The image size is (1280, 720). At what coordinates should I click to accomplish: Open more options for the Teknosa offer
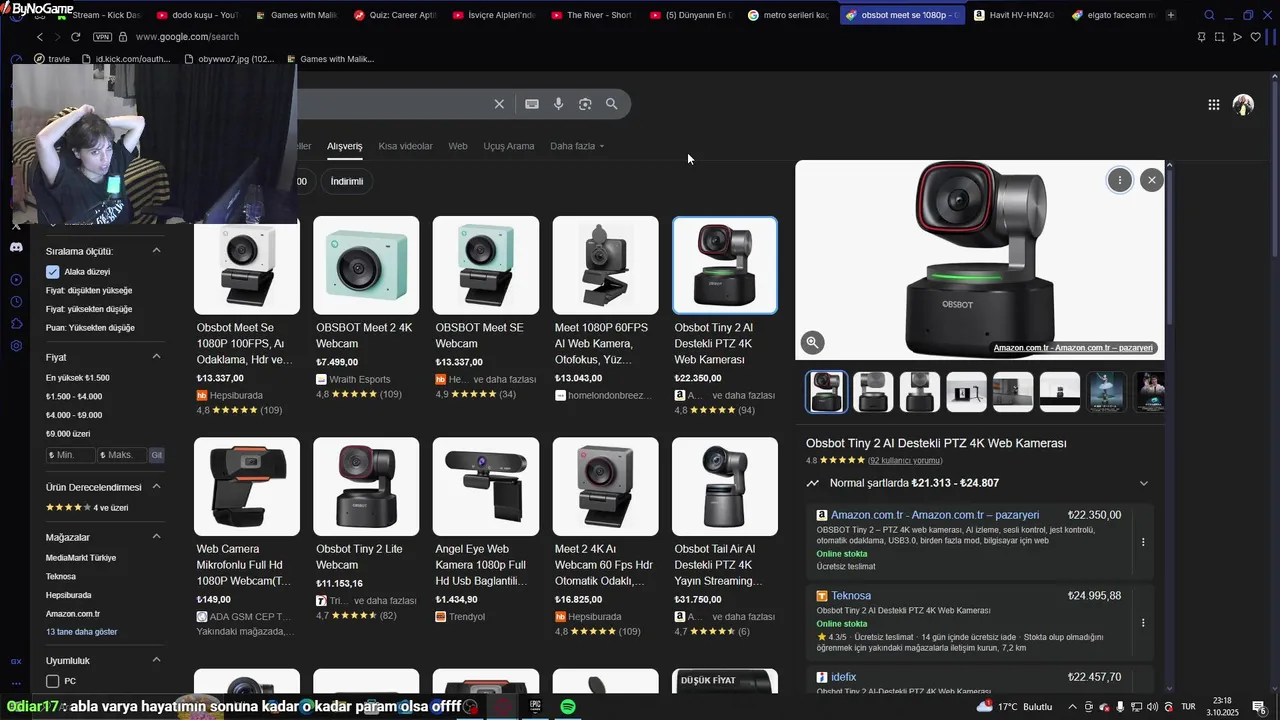pos(1143,622)
